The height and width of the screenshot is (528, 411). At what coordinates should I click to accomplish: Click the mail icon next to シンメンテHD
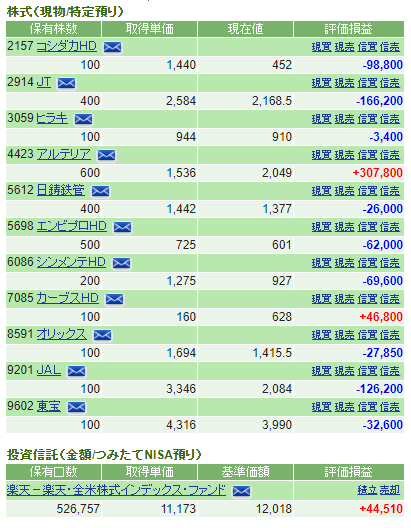click(122, 263)
